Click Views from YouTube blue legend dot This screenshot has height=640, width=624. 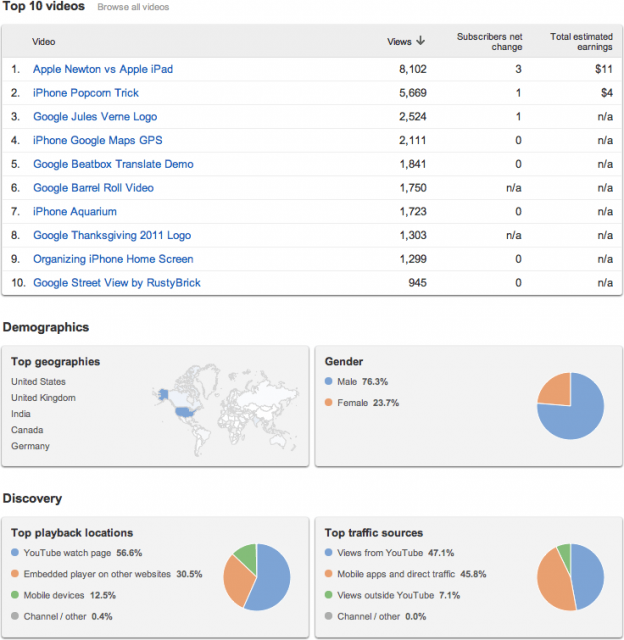coord(329,552)
